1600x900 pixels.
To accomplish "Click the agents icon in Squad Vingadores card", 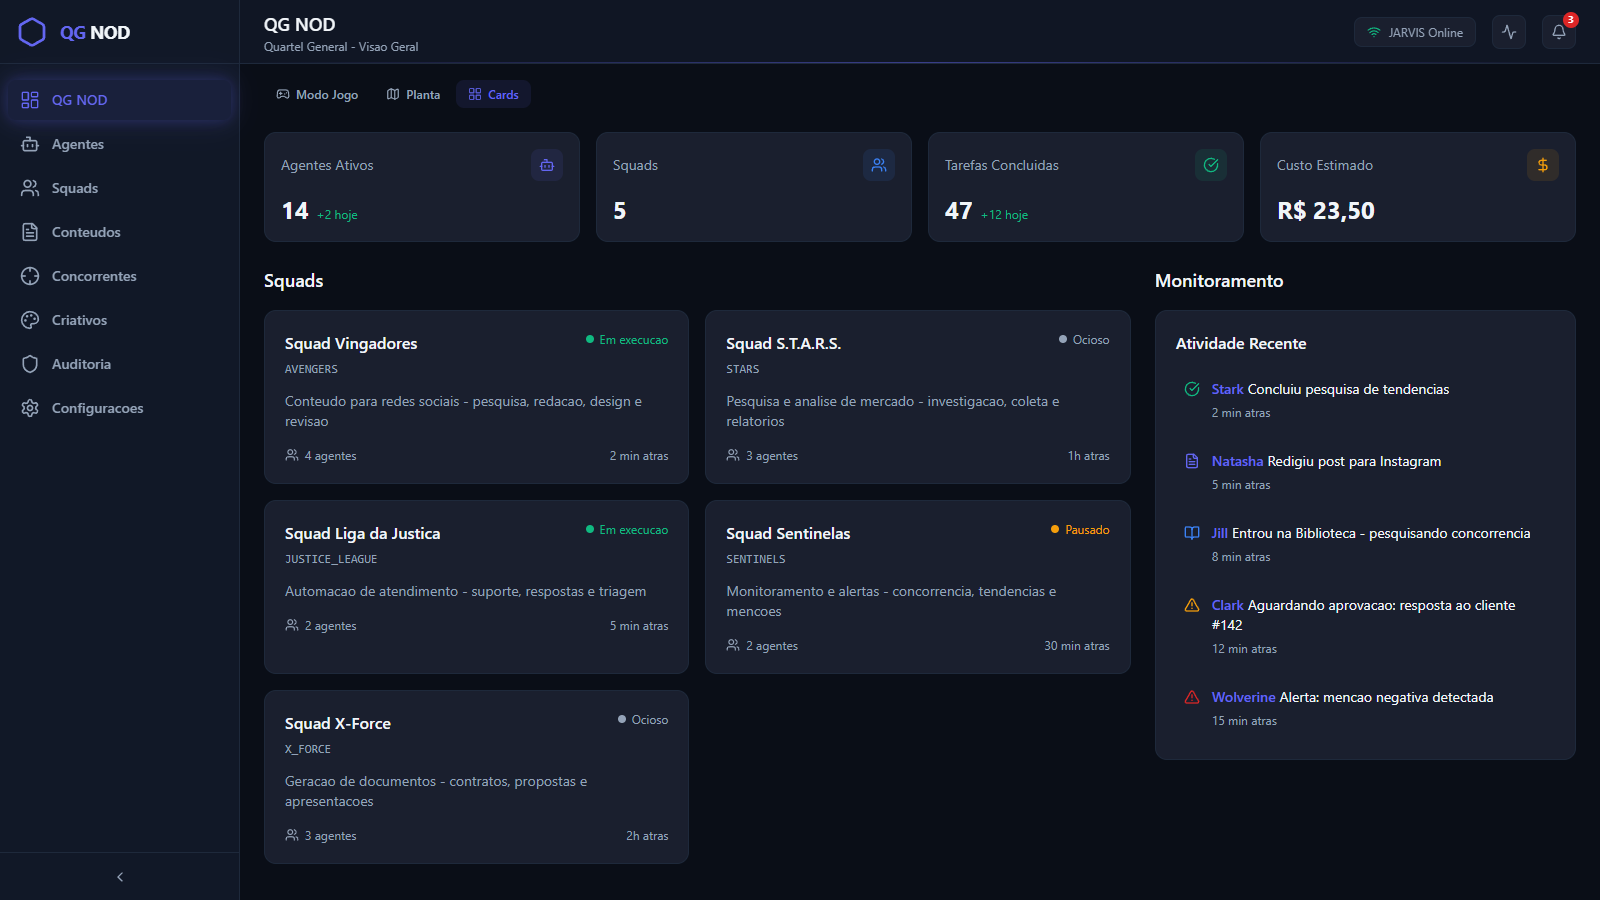I will click(x=292, y=455).
